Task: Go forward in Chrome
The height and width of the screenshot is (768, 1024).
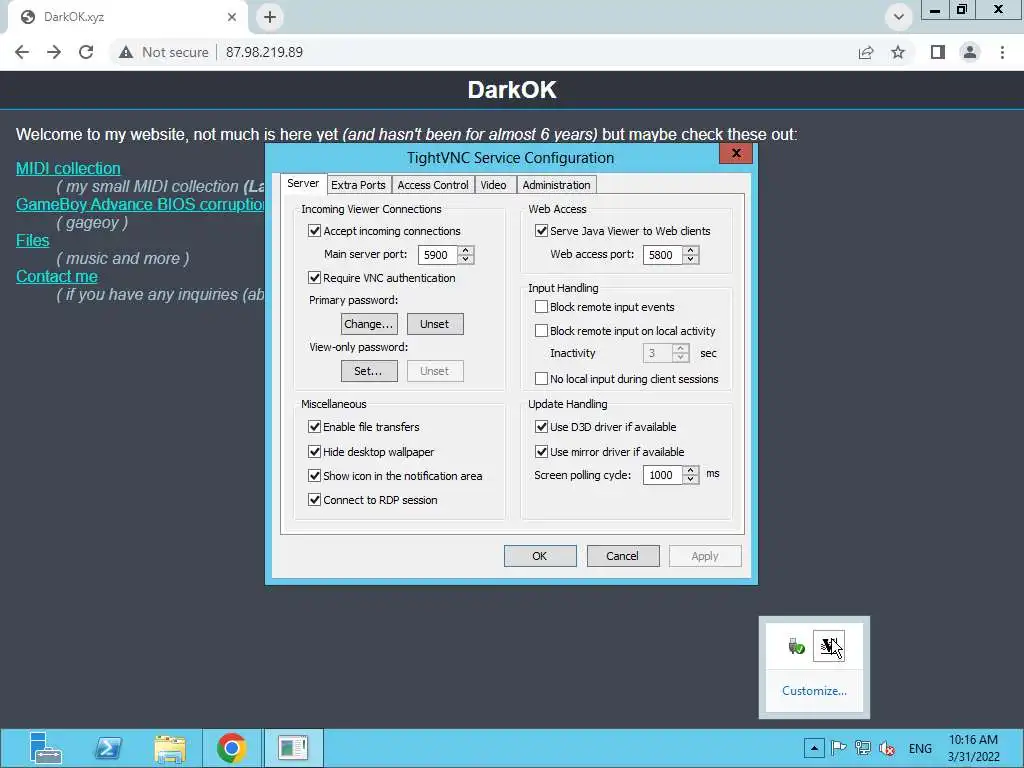Action: click(54, 52)
